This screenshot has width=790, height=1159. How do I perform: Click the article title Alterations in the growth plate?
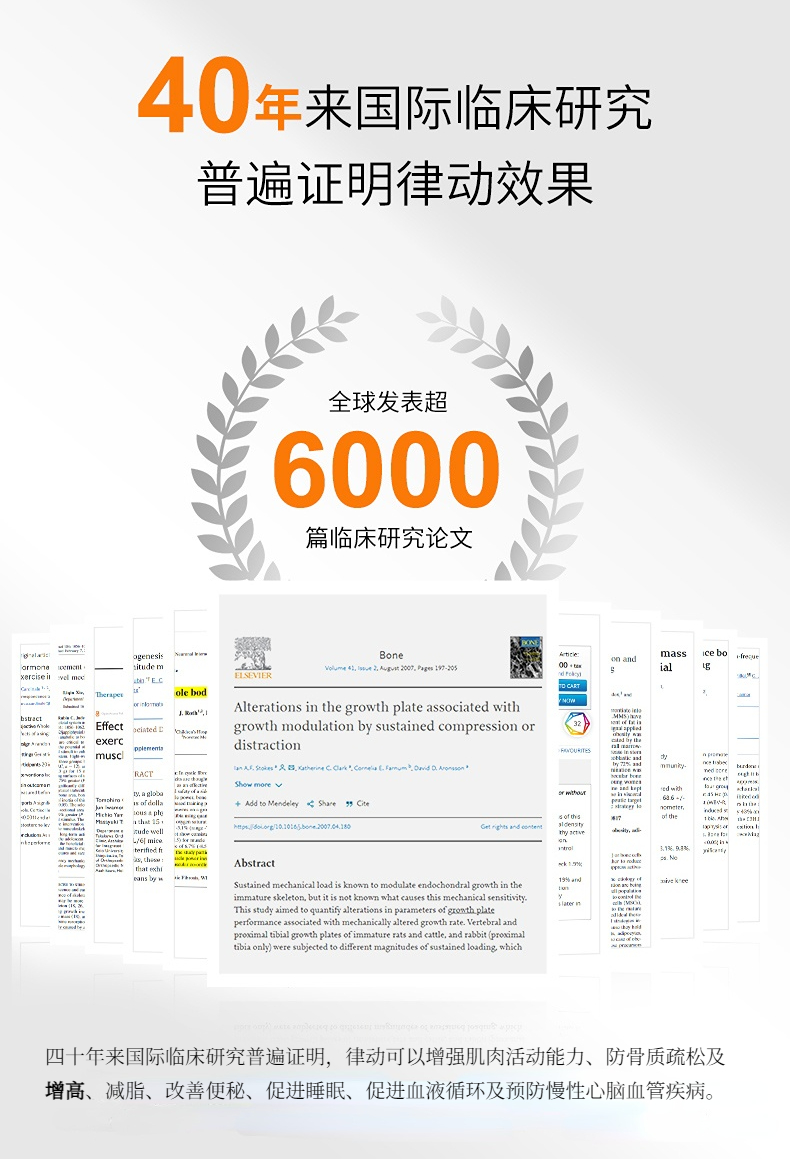(384, 726)
